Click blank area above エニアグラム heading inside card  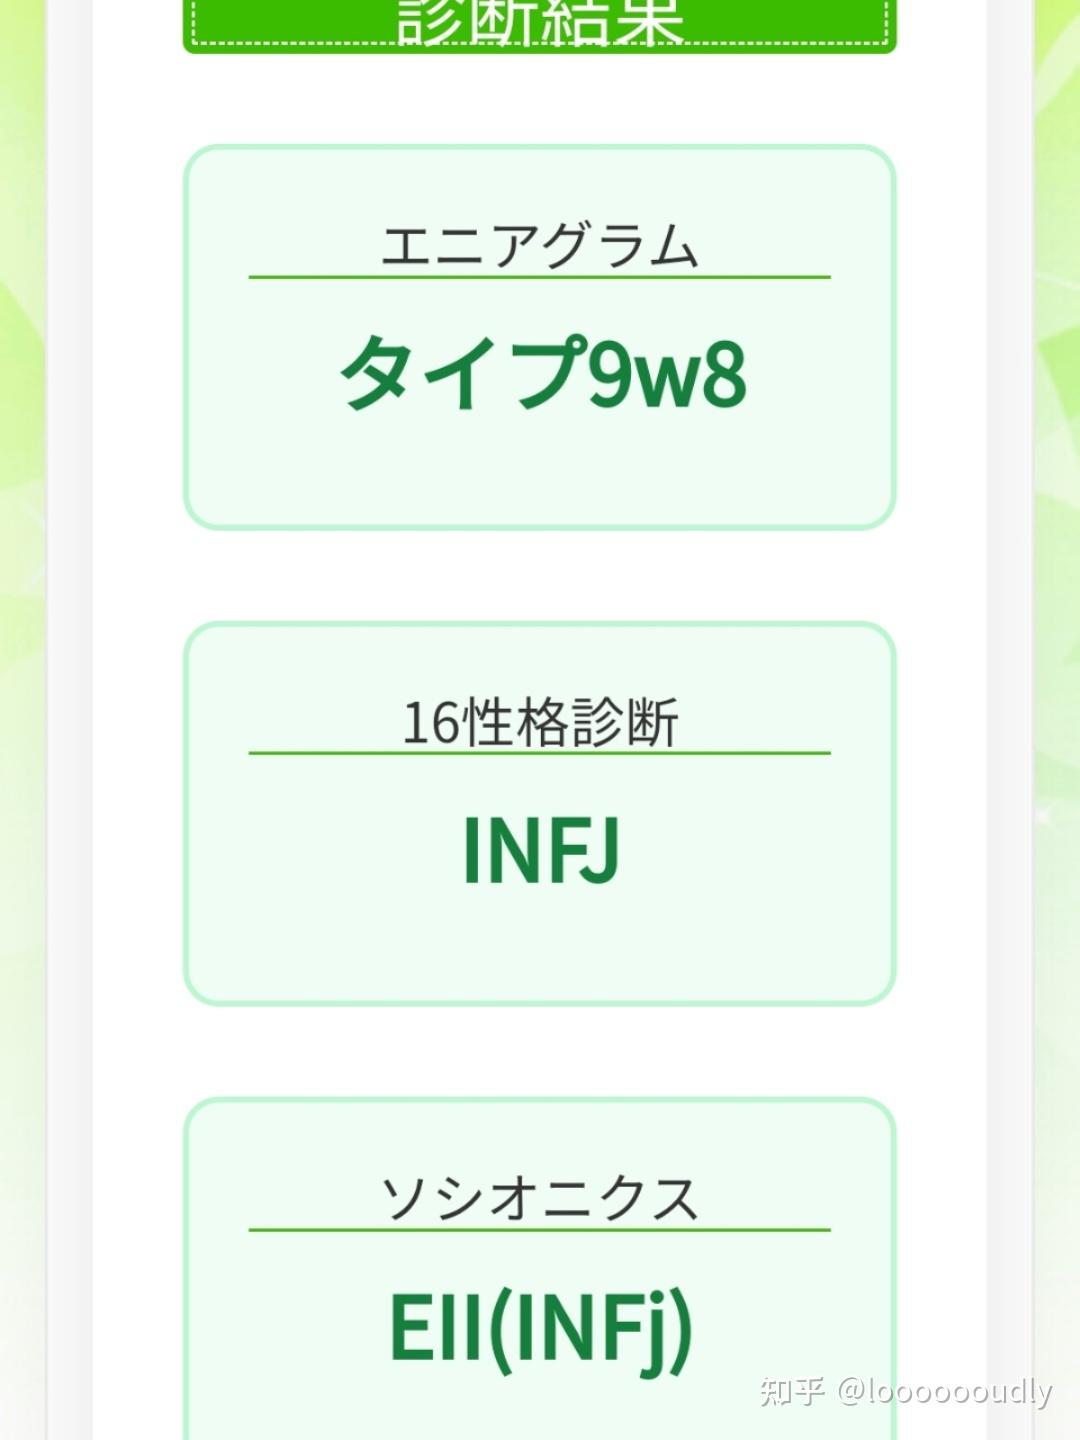(x=539, y=185)
